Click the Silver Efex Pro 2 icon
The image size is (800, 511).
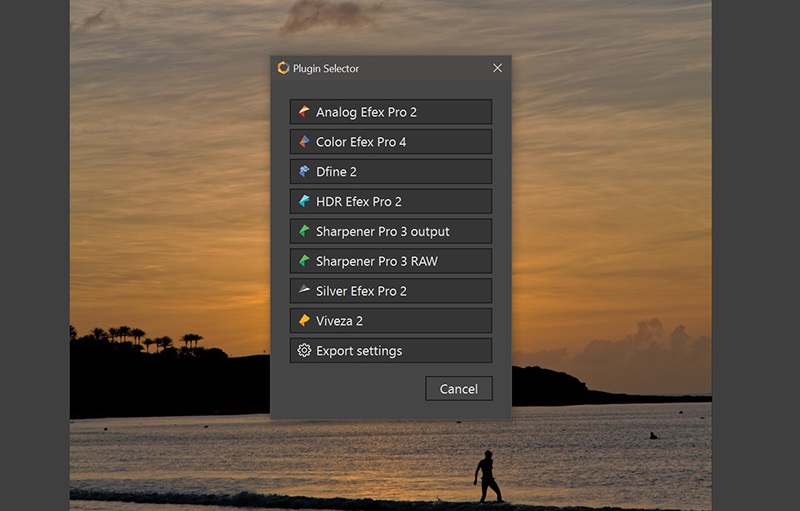(x=304, y=291)
